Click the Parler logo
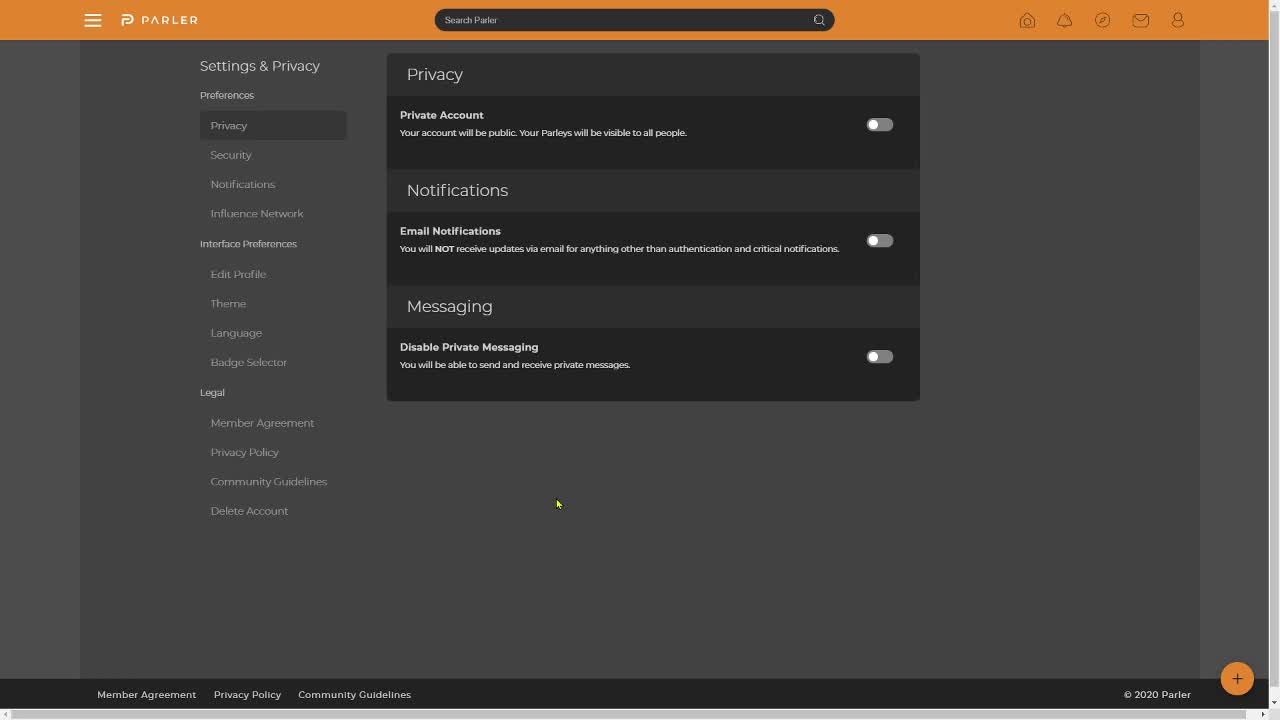1280x720 pixels. pyautogui.click(x=159, y=20)
